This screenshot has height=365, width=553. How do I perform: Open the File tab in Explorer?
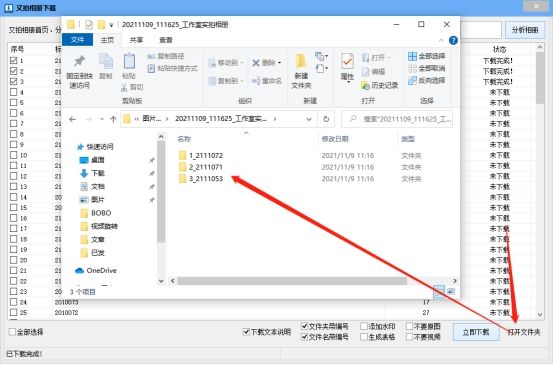pos(77,40)
